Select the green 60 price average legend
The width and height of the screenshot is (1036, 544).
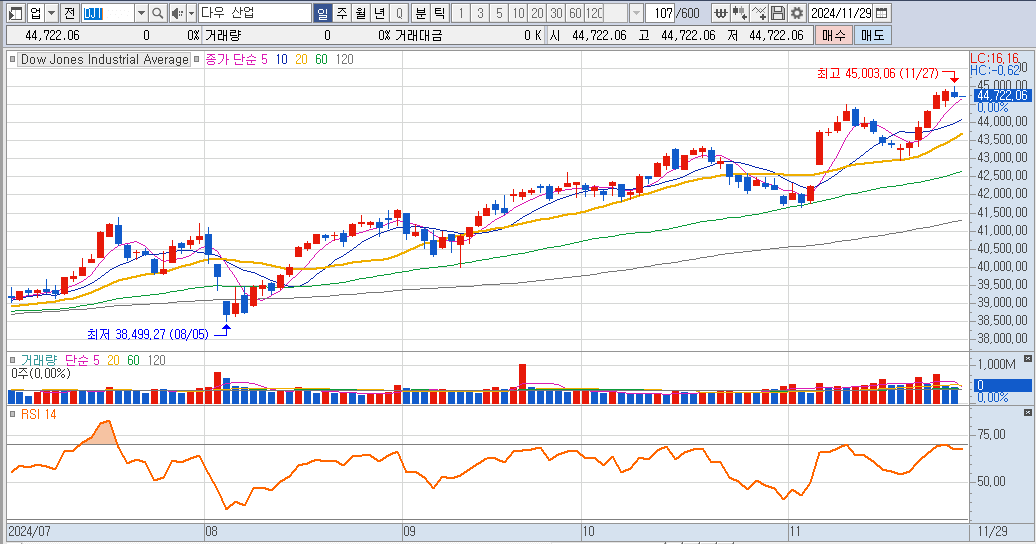click(x=321, y=59)
